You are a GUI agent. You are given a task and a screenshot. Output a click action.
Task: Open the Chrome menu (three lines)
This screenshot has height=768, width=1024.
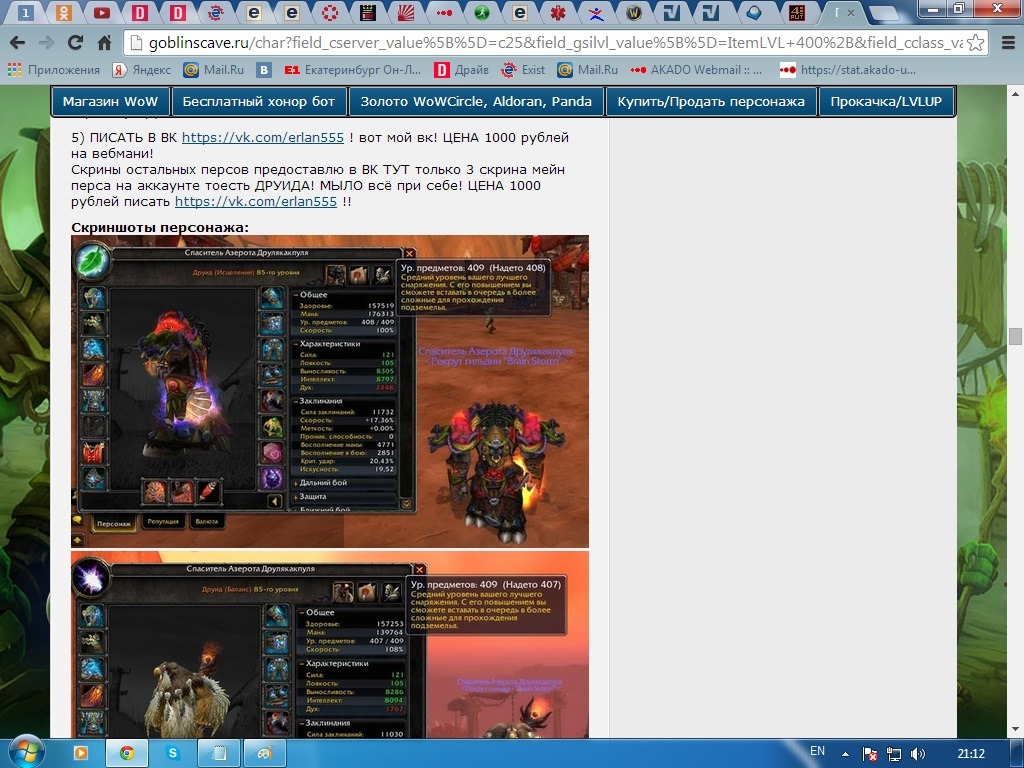click(1008, 43)
